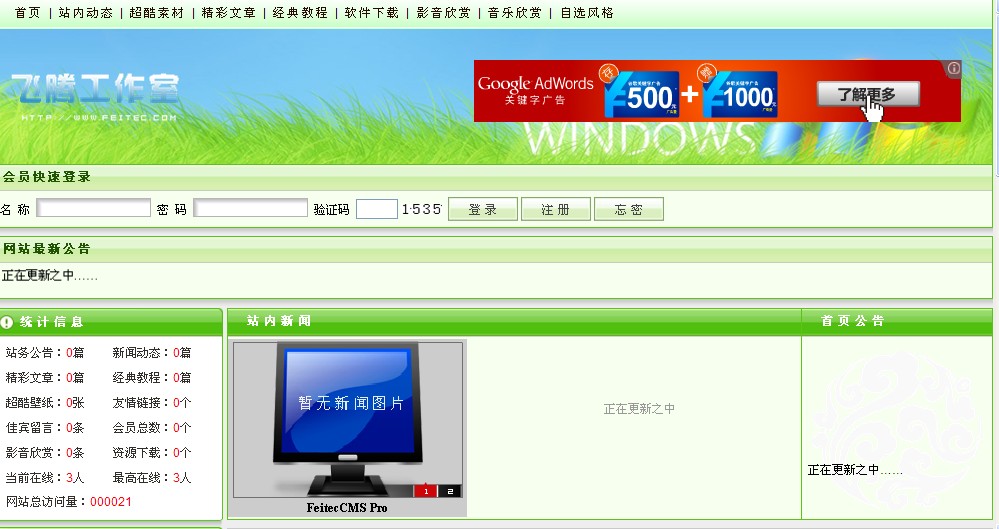
Task: Click the 暂无新闻图片 monitor image
Action: (x=348, y=419)
